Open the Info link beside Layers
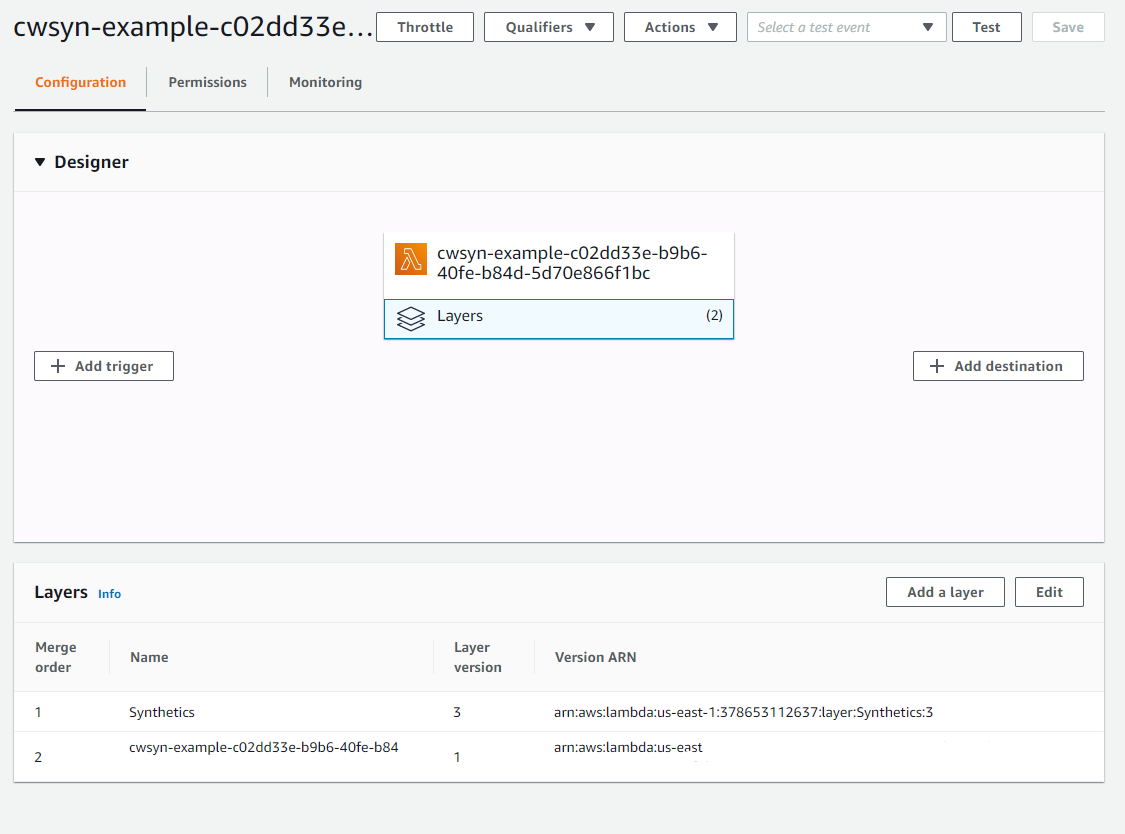1125x834 pixels. (x=109, y=594)
